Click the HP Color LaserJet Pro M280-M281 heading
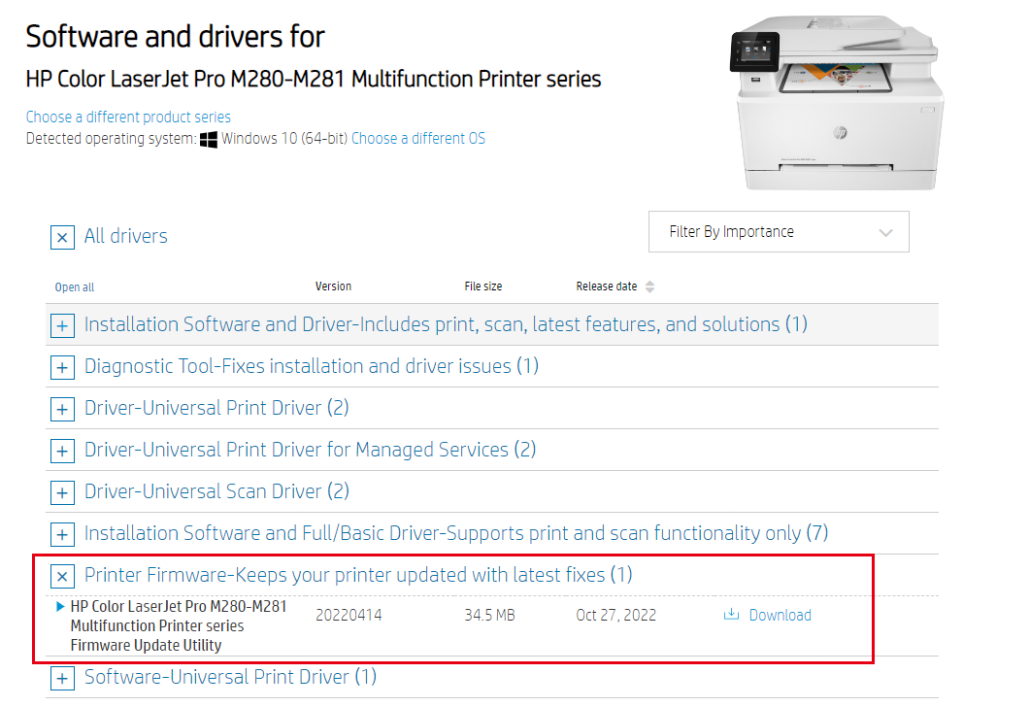Screen dimensions: 1030x707 pos(313,80)
